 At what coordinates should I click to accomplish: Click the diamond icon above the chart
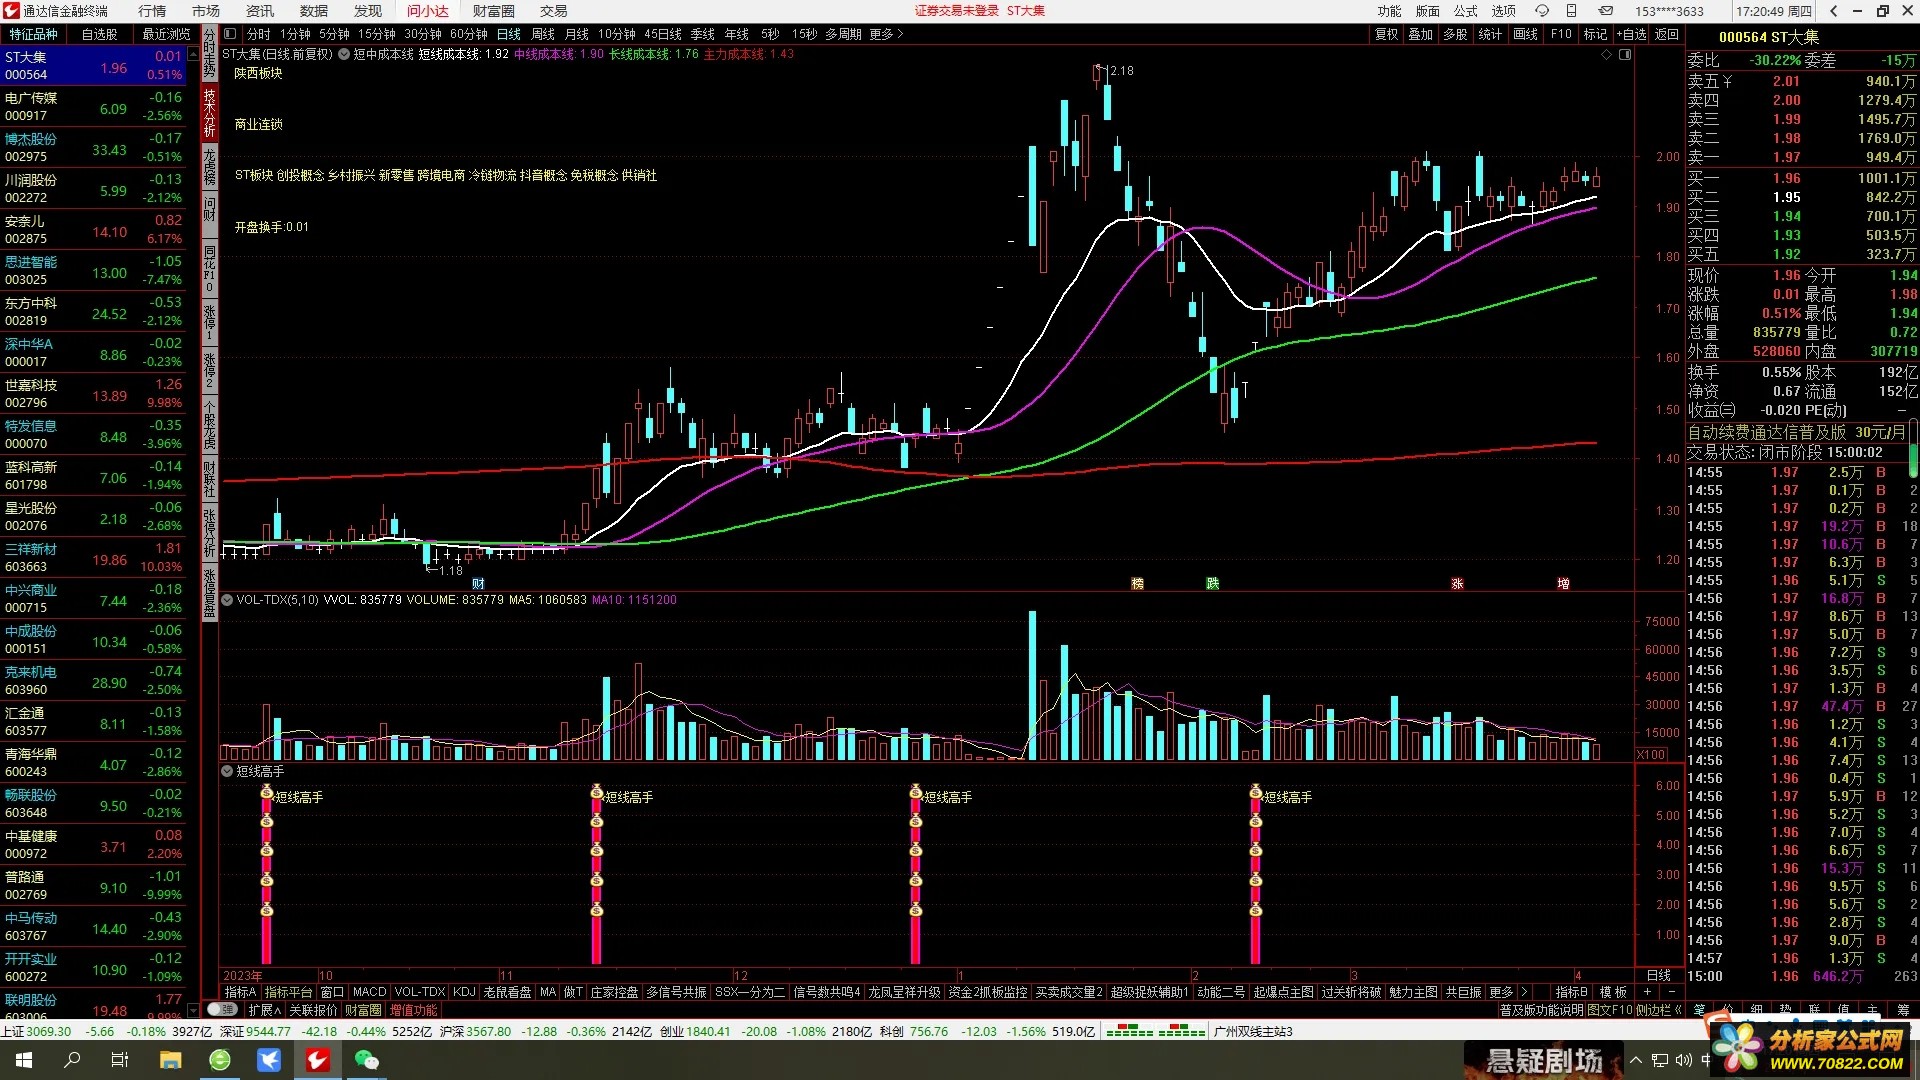tap(1607, 55)
